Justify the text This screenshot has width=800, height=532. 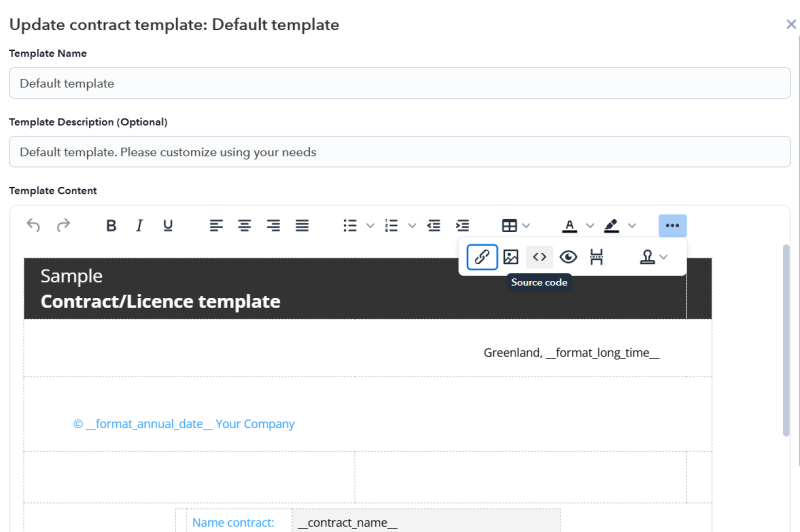[302, 225]
